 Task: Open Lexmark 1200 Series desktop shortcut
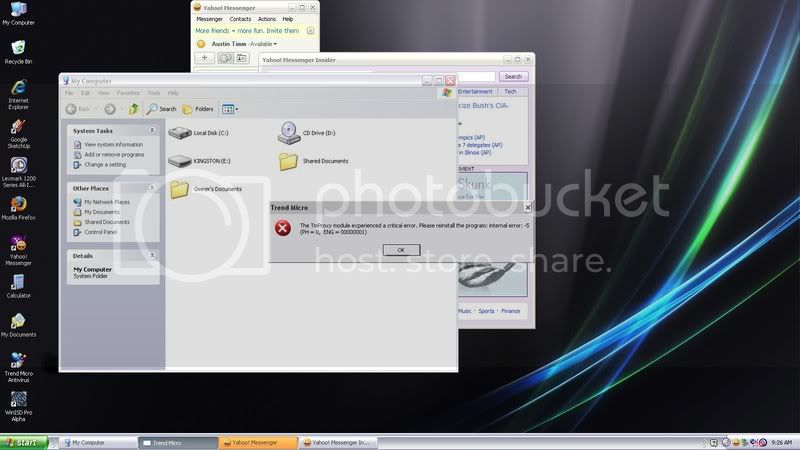point(18,172)
